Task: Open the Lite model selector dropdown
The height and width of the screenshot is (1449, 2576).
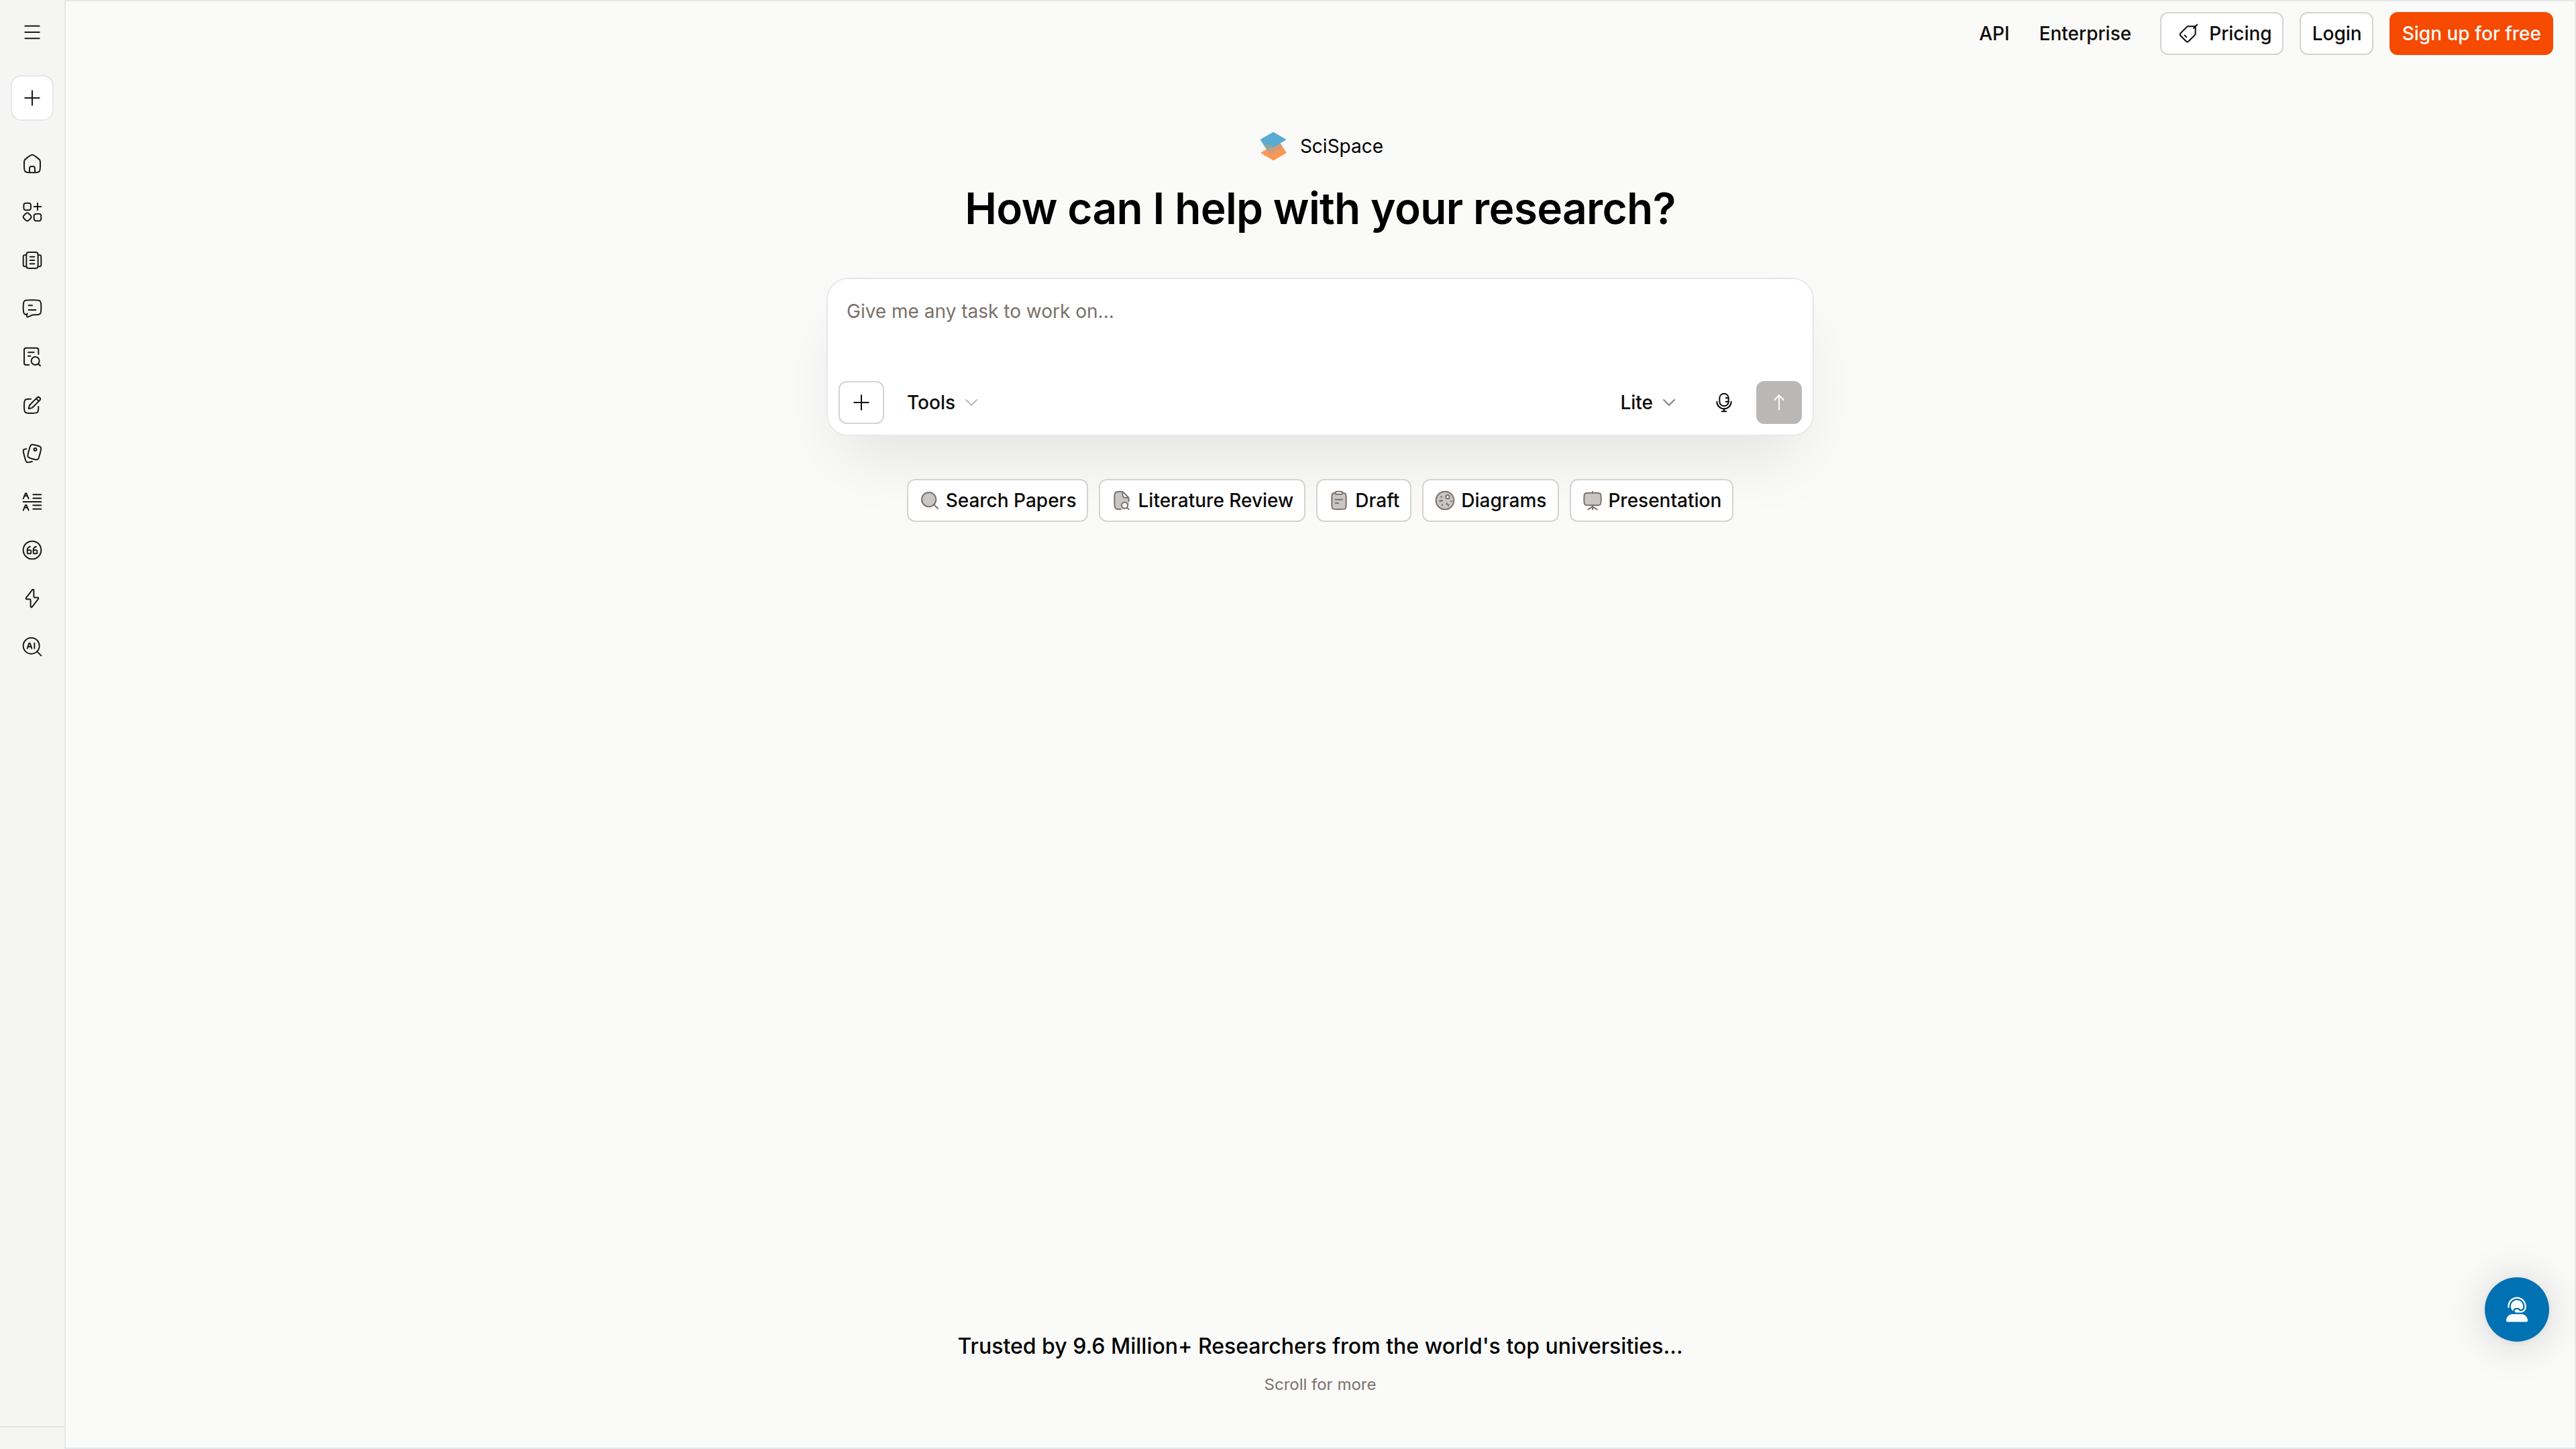Action: (x=1647, y=402)
